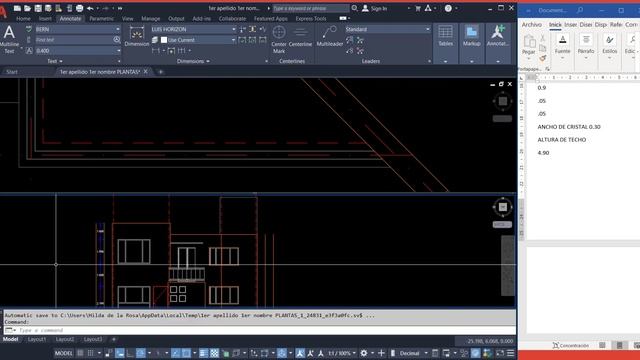
Task: Click the white dimension layer color swatch
Action: 164,40
